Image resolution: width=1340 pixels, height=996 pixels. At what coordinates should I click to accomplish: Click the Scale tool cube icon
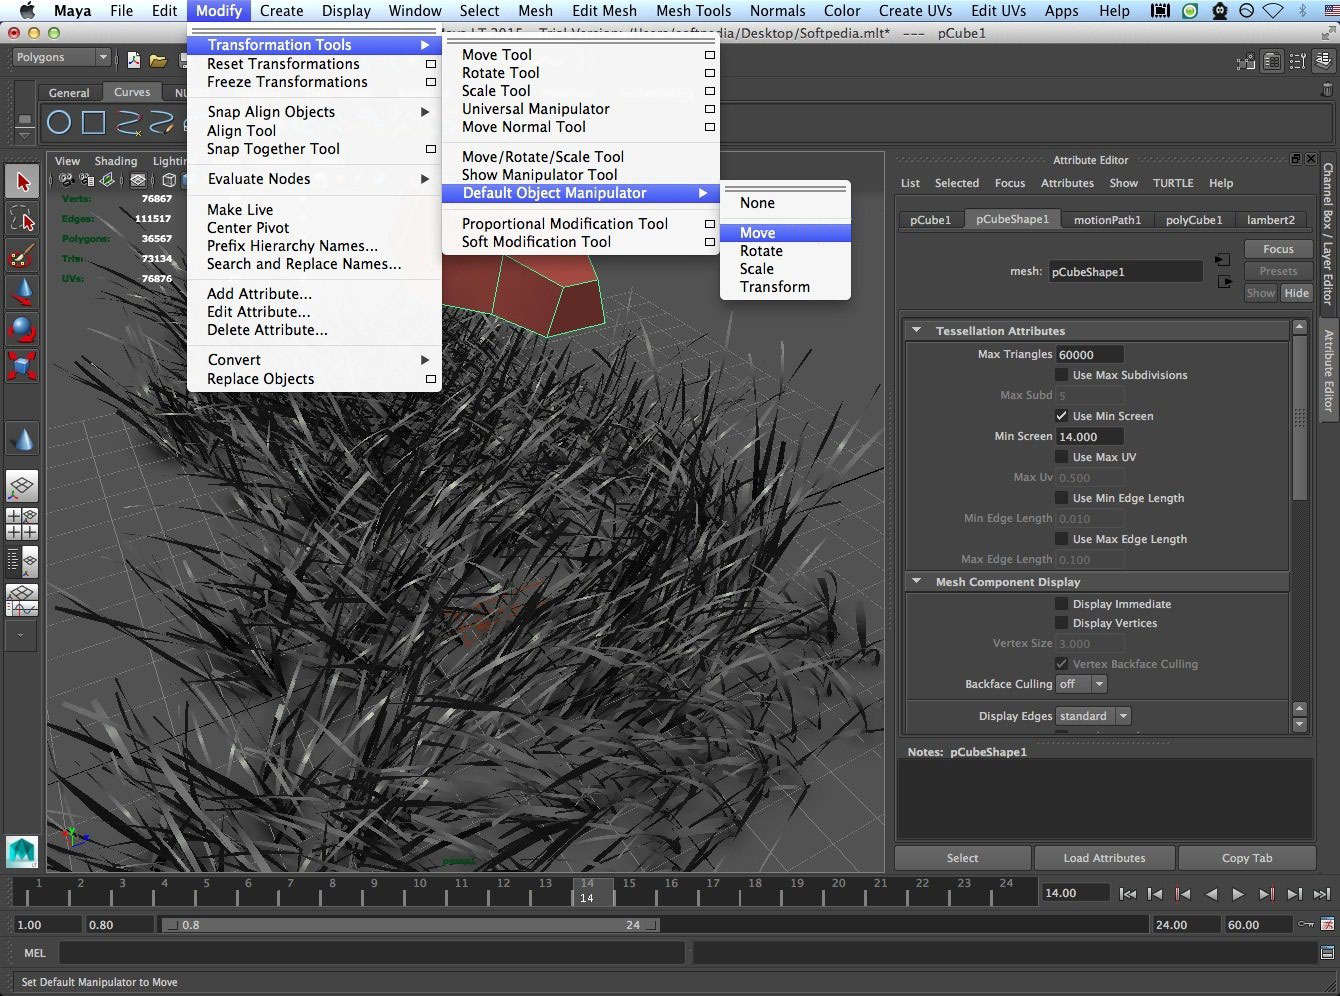point(22,365)
